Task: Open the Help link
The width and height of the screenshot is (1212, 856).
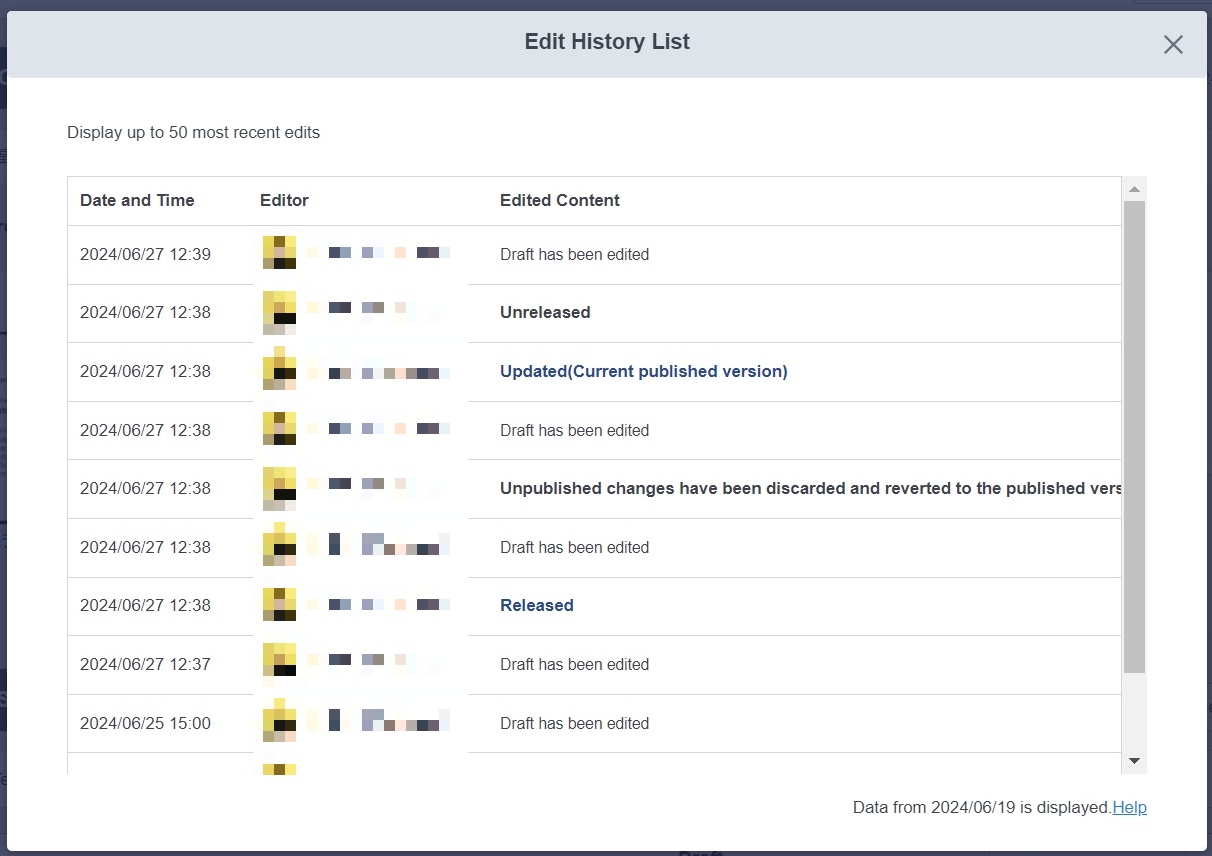Action: (1129, 807)
